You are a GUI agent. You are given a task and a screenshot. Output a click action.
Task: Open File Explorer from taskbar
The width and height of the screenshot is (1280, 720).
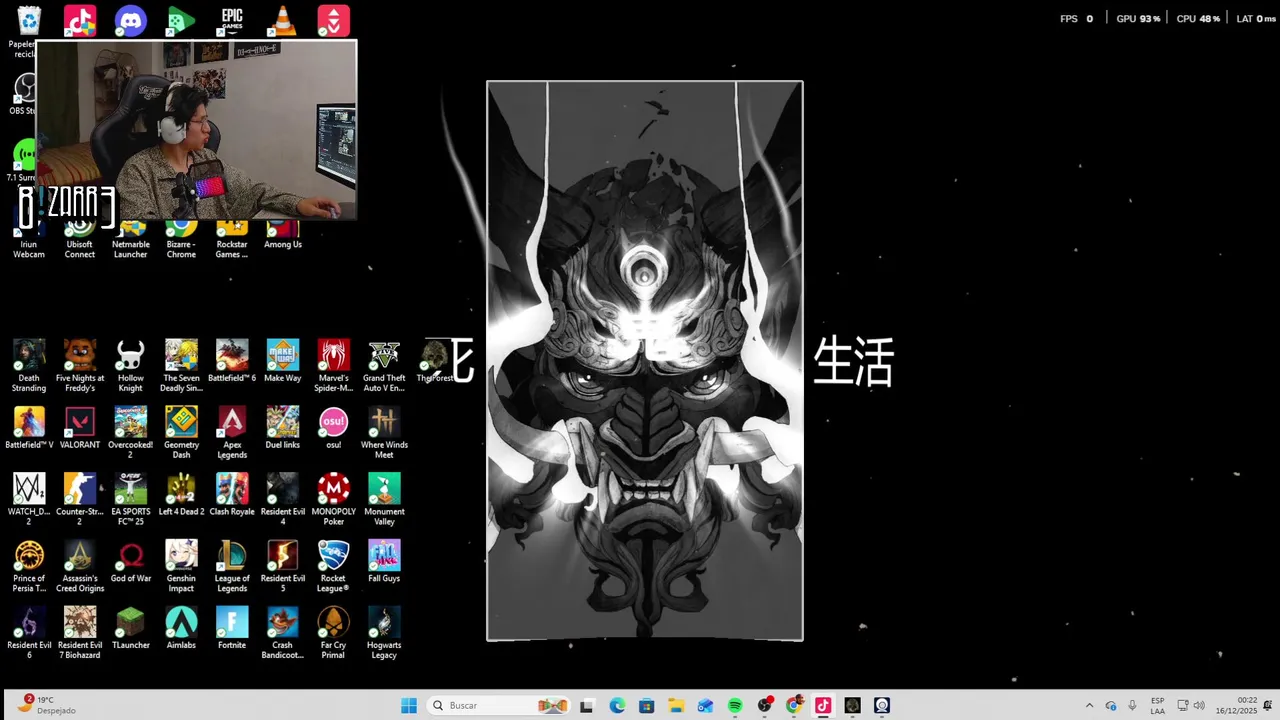click(676, 706)
